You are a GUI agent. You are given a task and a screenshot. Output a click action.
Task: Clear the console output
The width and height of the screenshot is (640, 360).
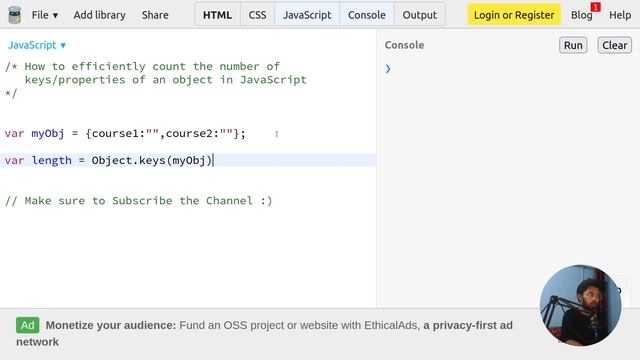tap(614, 45)
